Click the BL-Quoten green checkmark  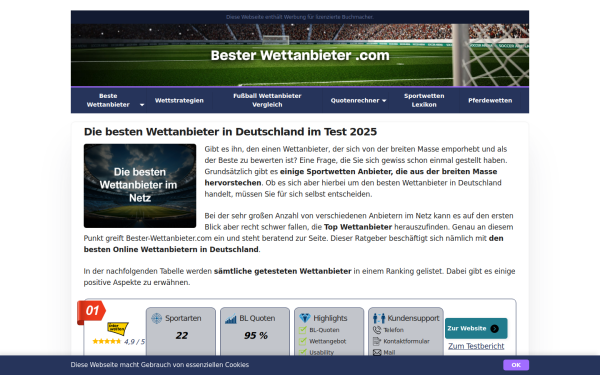coord(303,330)
